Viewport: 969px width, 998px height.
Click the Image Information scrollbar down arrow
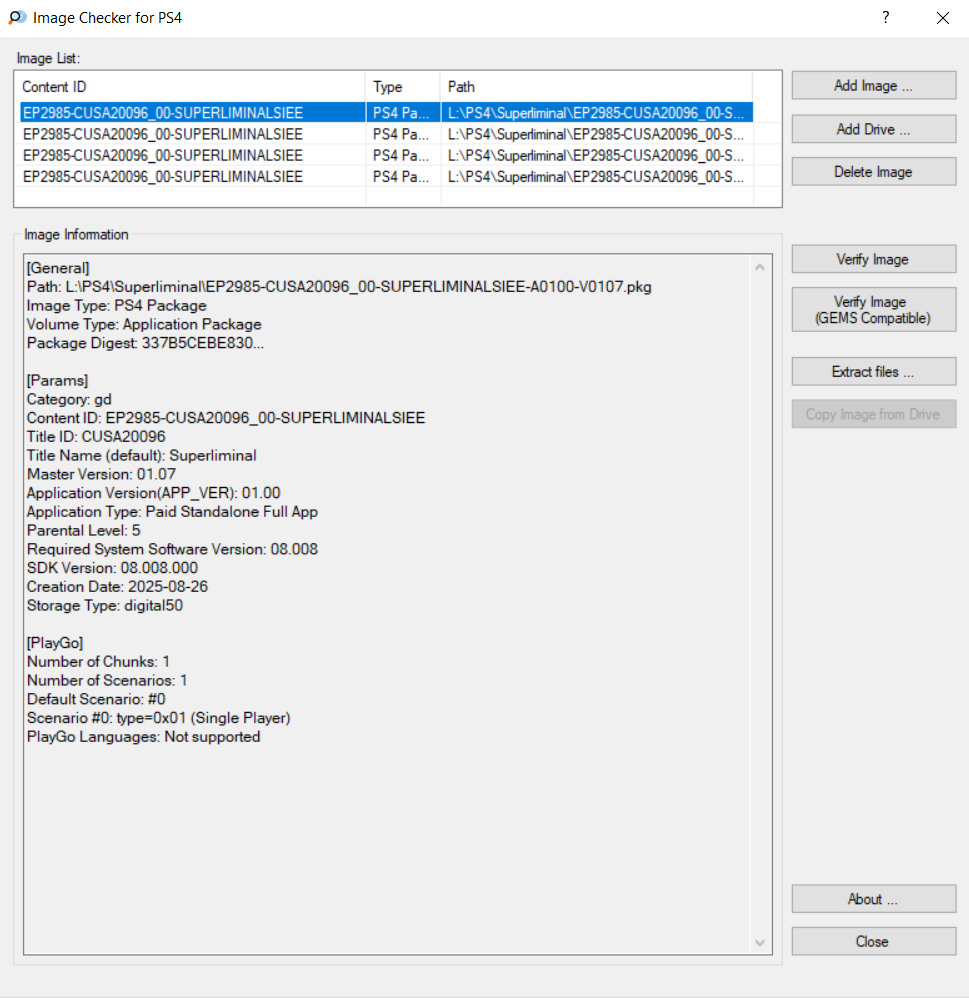760,942
